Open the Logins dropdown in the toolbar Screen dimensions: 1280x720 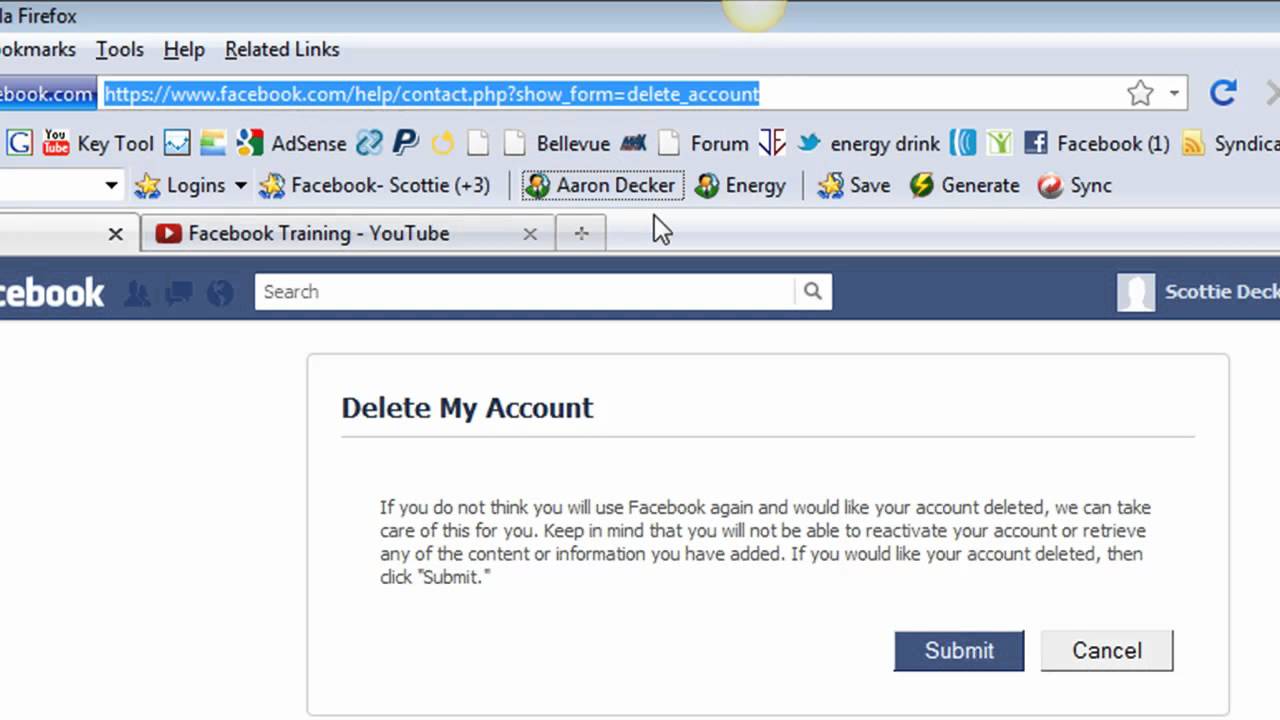point(190,185)
